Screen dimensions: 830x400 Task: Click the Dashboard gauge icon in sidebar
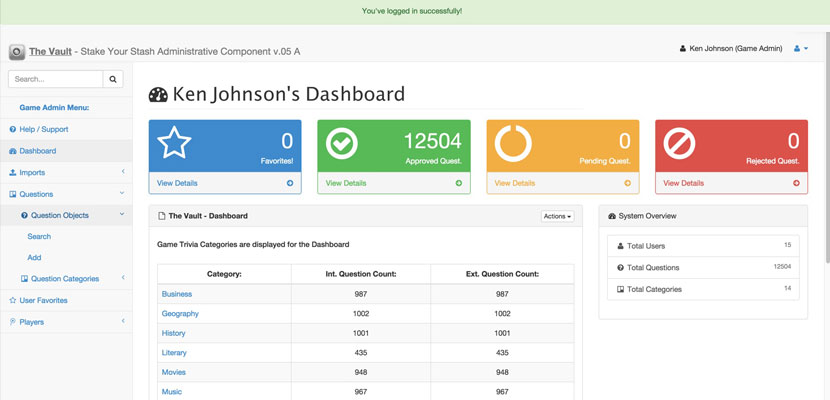[13, 151]
